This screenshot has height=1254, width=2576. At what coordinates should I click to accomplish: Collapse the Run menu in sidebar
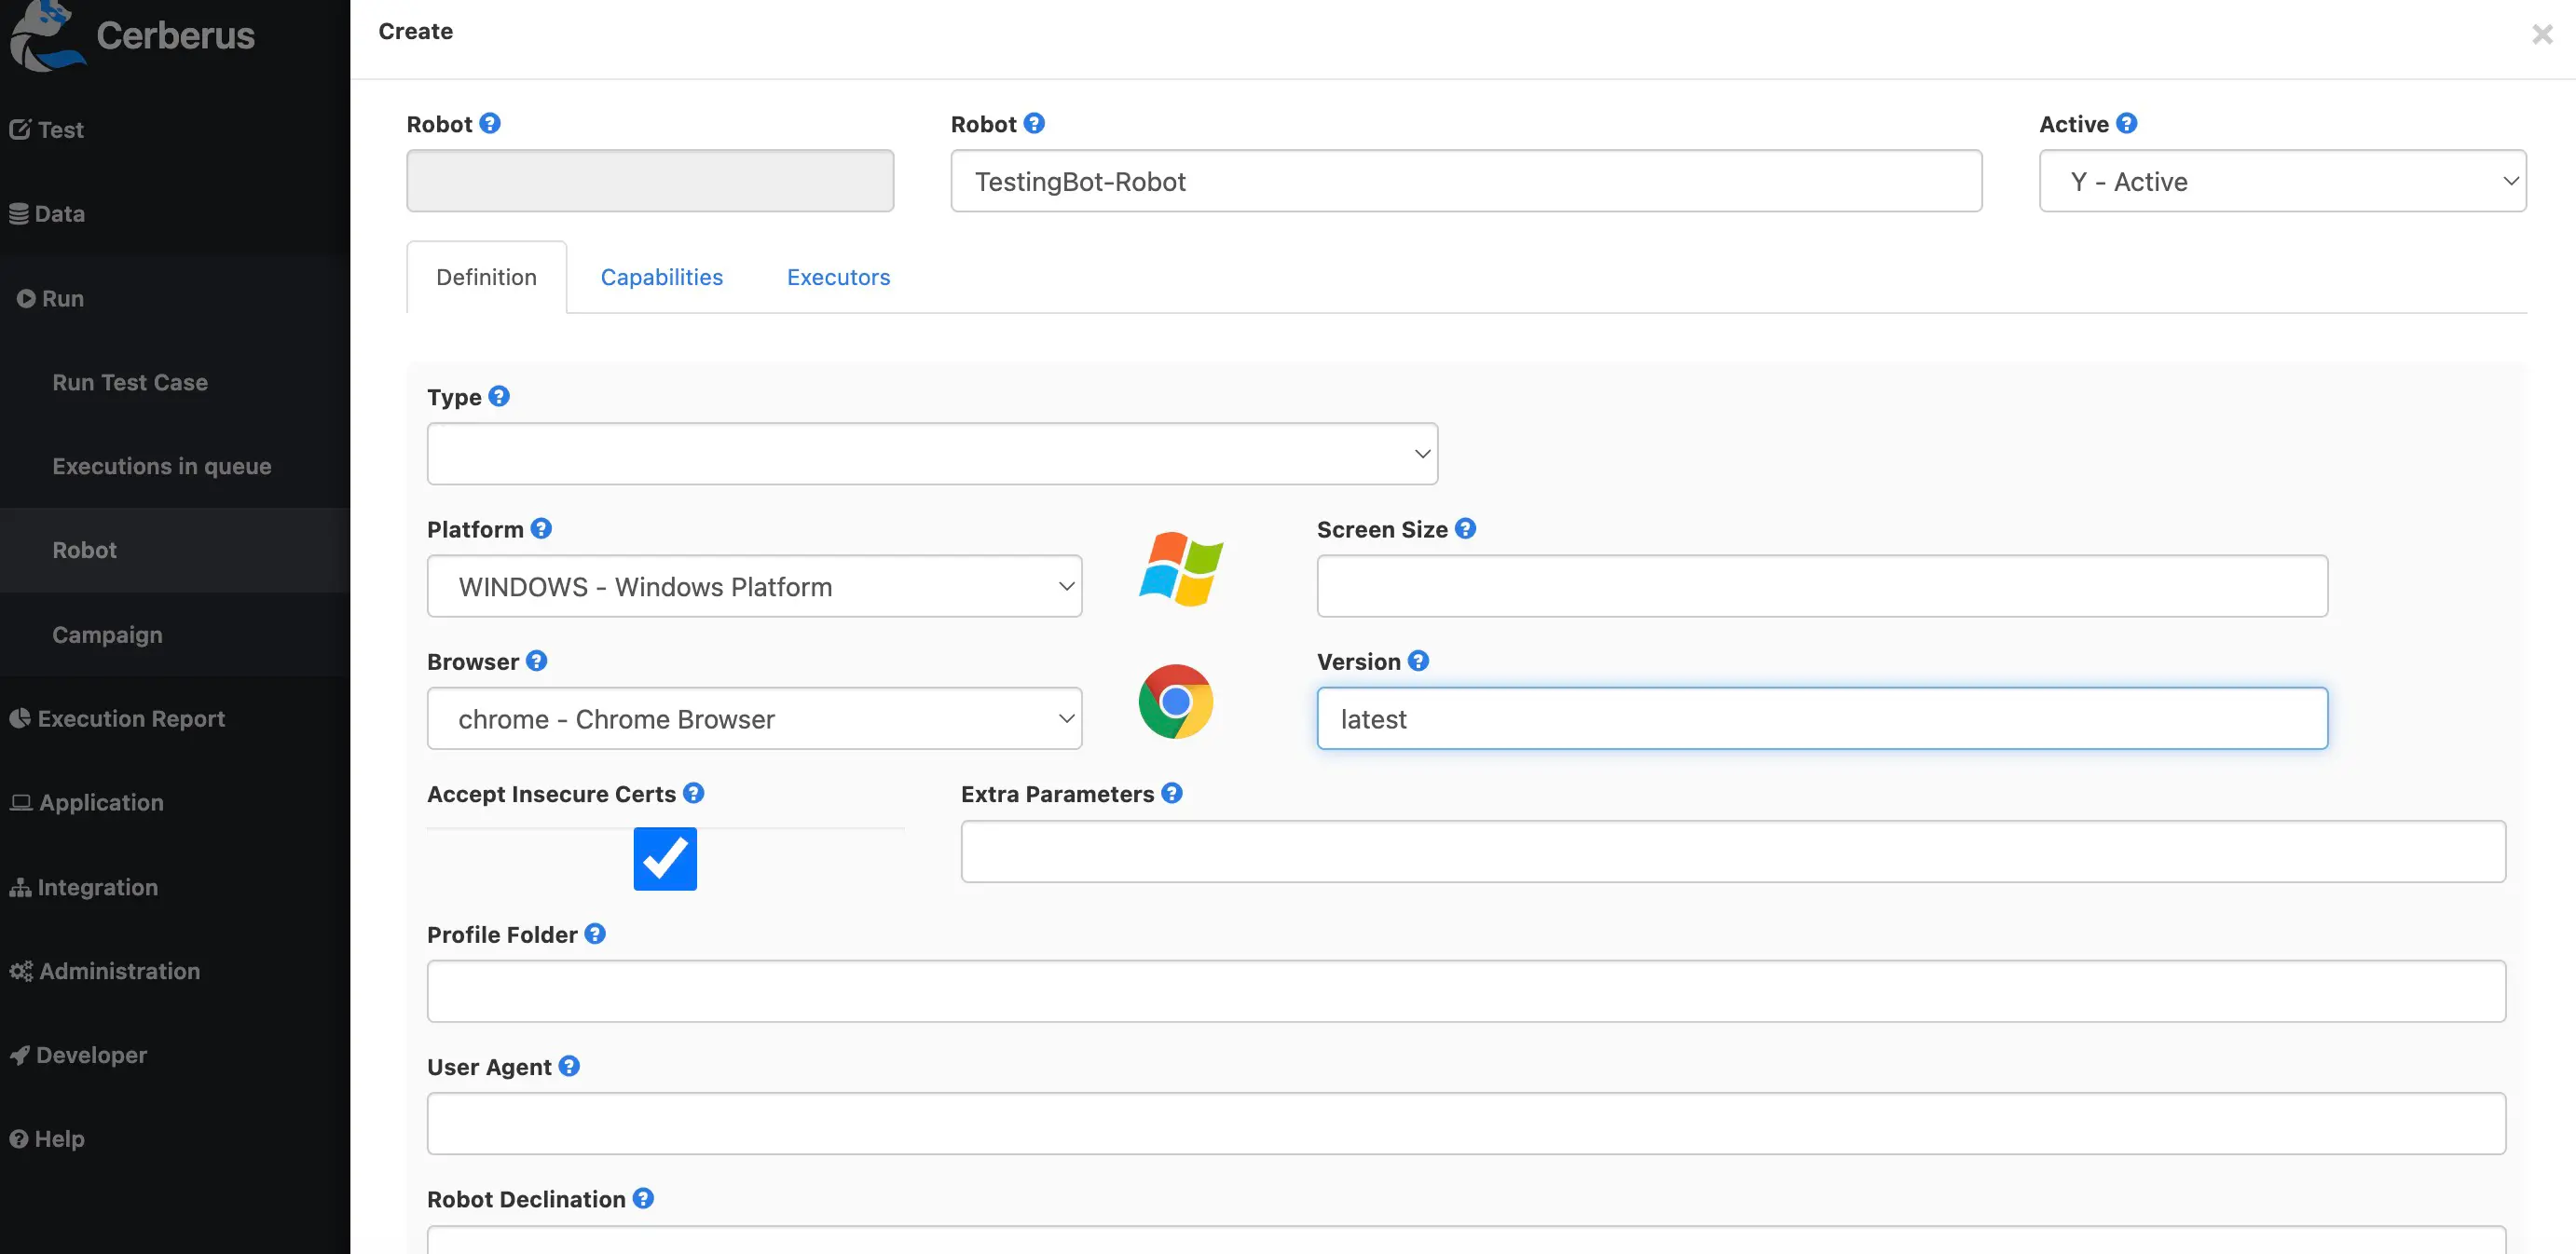pyautogui.click(x=50, y=298)
